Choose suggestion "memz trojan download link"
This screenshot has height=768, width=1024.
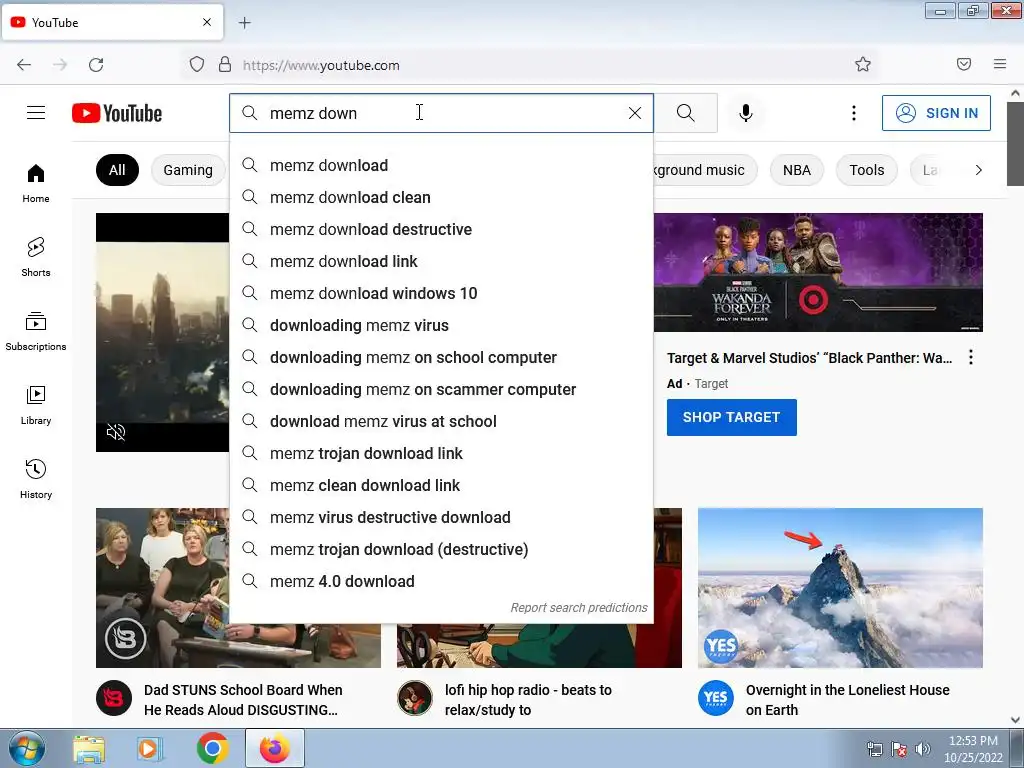(x=441, y=453)
